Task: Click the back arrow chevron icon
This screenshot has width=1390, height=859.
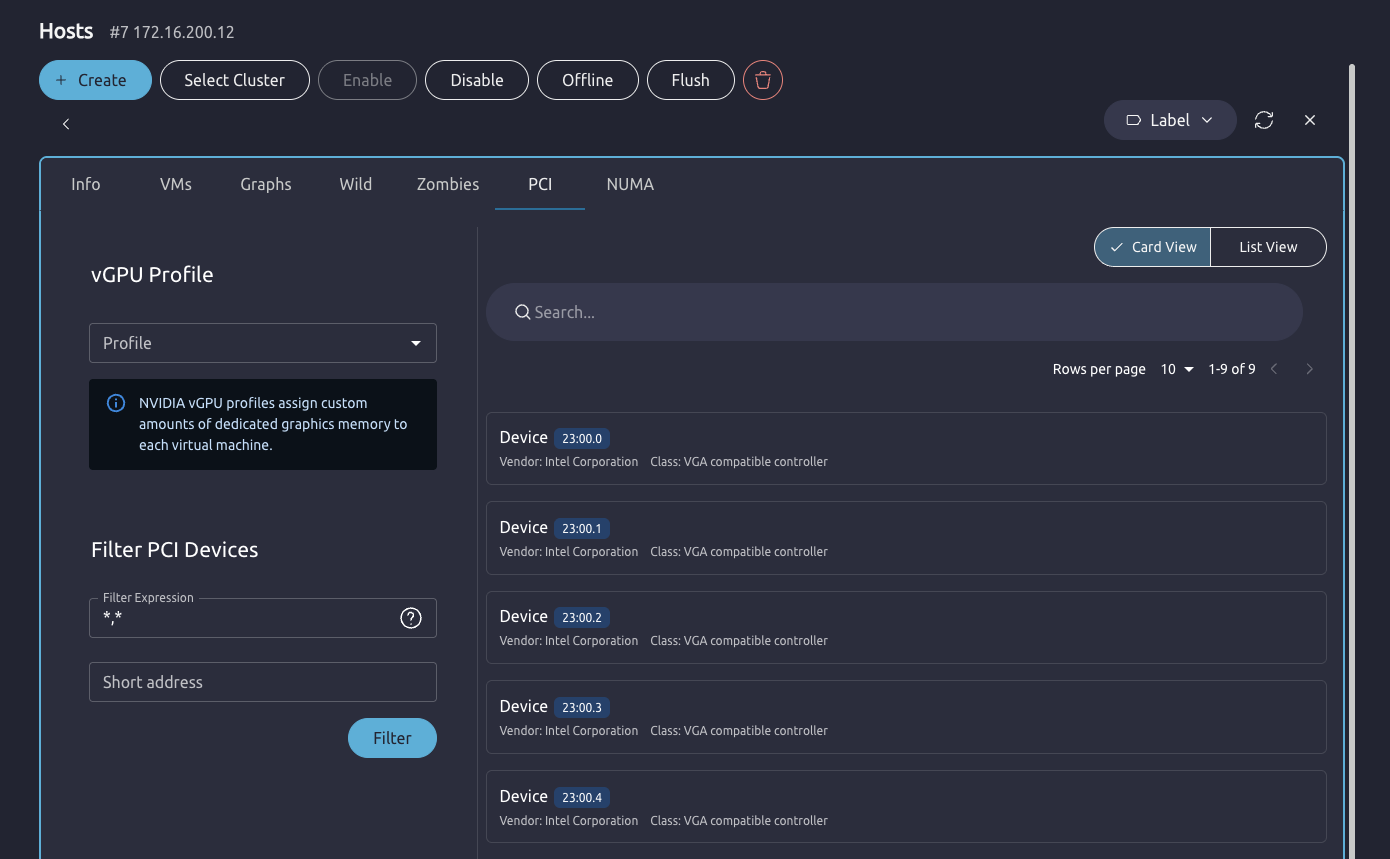Action: tap(66, 124)
